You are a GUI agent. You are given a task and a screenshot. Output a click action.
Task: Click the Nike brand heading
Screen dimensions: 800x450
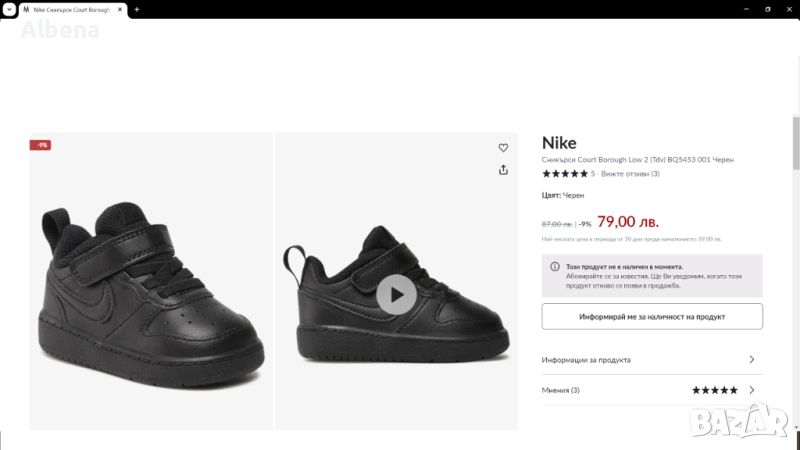559,143
